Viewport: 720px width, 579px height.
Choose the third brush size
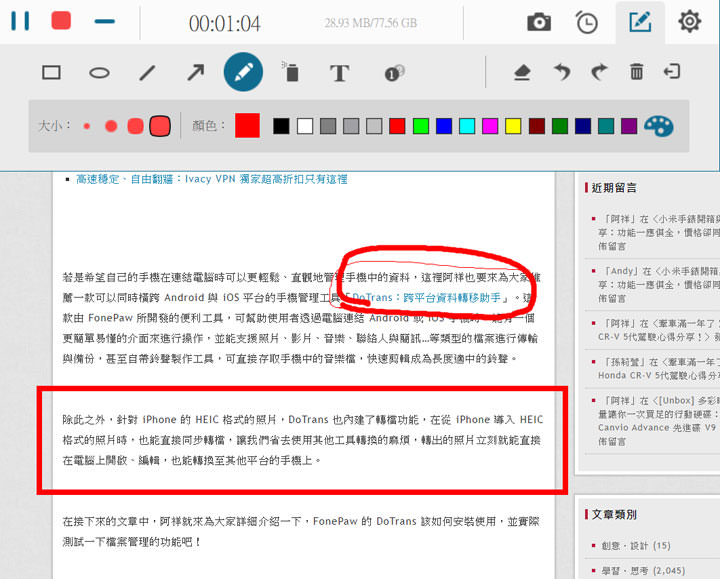click(135, 126)
